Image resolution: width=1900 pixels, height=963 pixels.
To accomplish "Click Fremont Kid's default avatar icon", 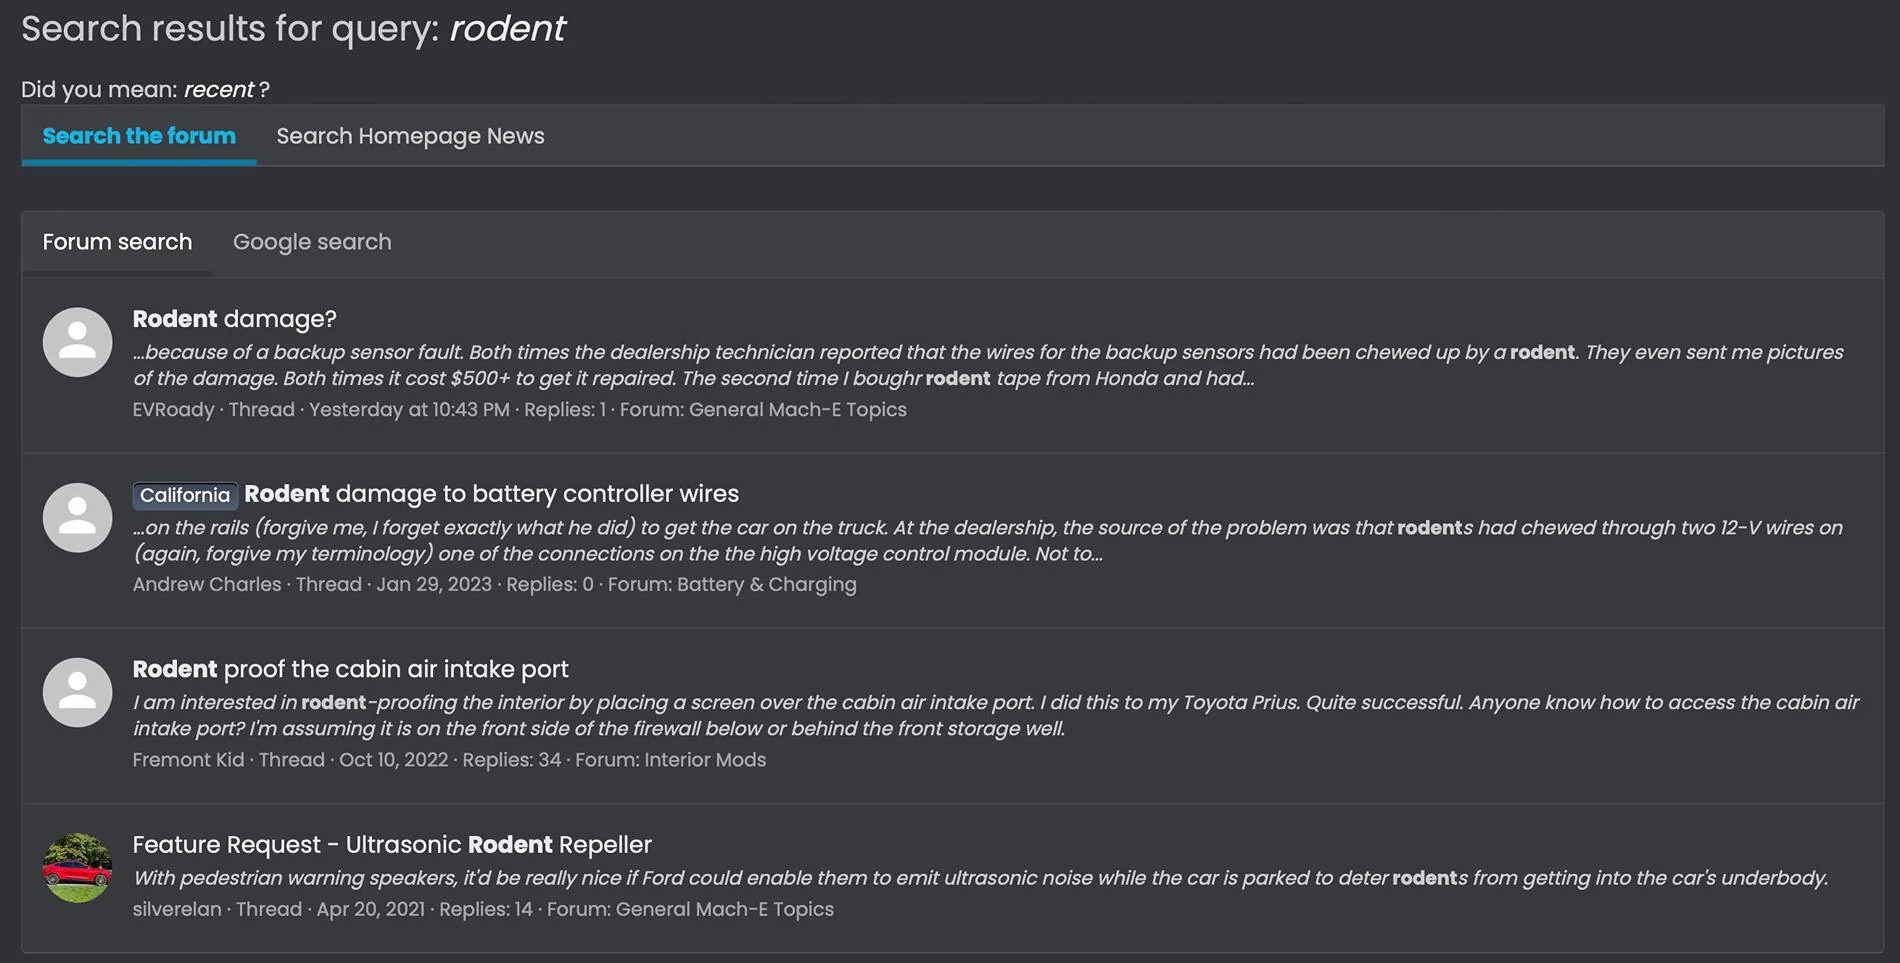I will point(77,692).
